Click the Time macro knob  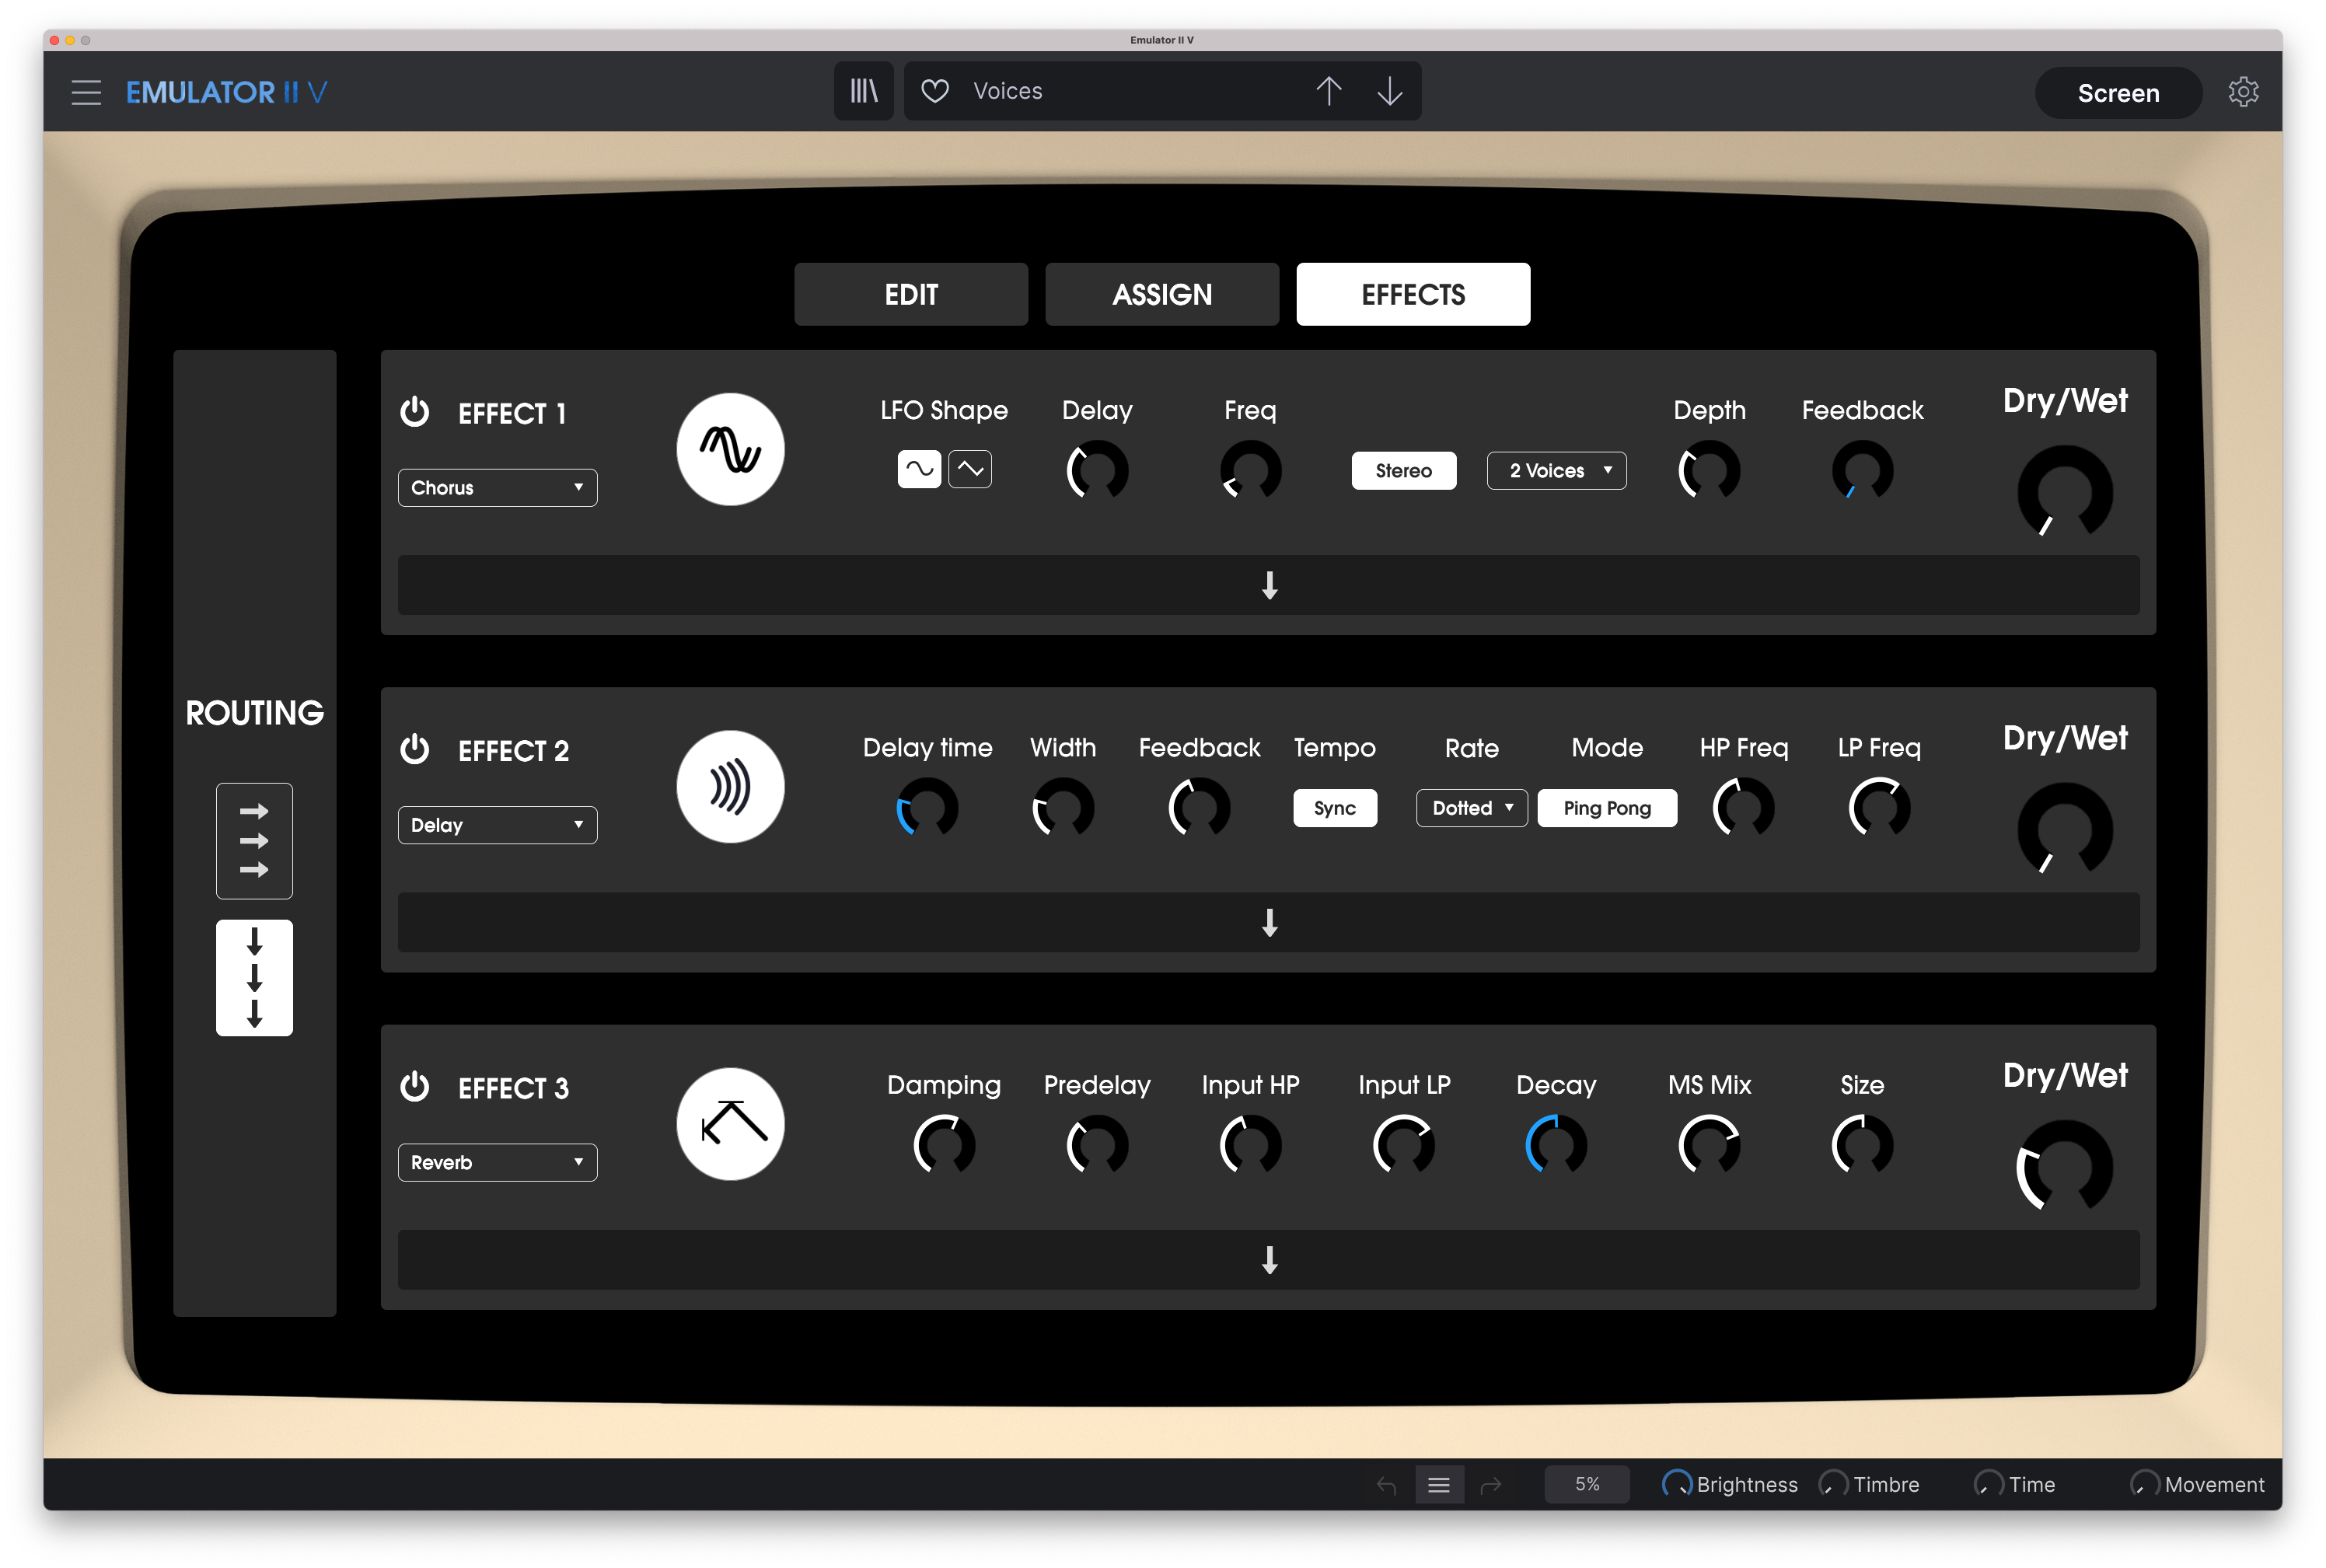(x=1989, y=1484)
